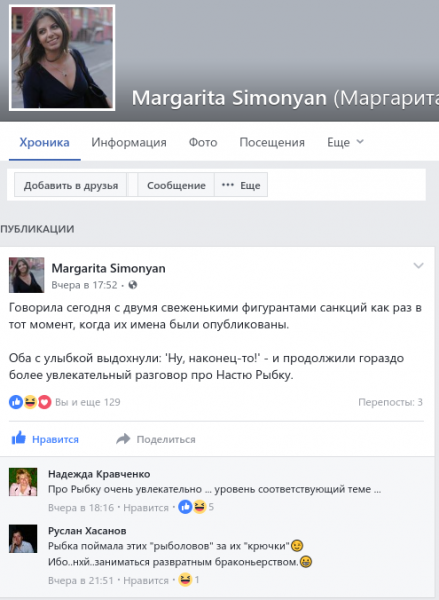Open the post's heart reaction icon
Image resolution: width=439 pixels, height=600 pixels.
pyautogui.click(x=44, y=402)
